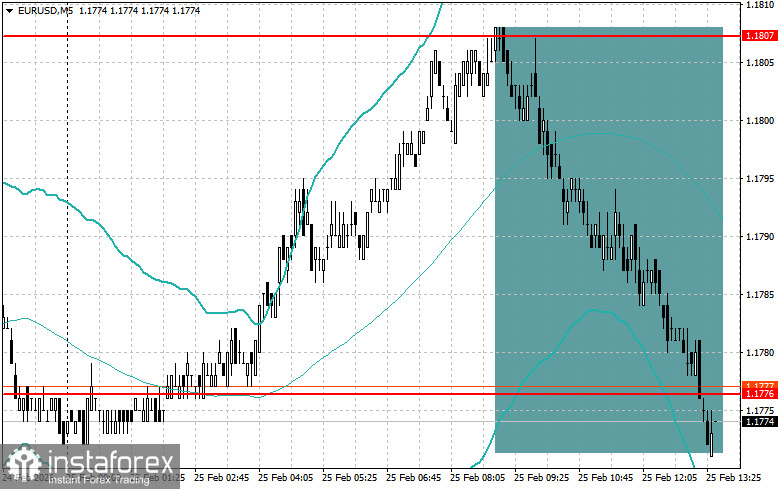Open the chart menu triangle beside EURUSD,M5
Viewport: 781px width, 489px height.
pyautogui.click(x=9, y=10)
